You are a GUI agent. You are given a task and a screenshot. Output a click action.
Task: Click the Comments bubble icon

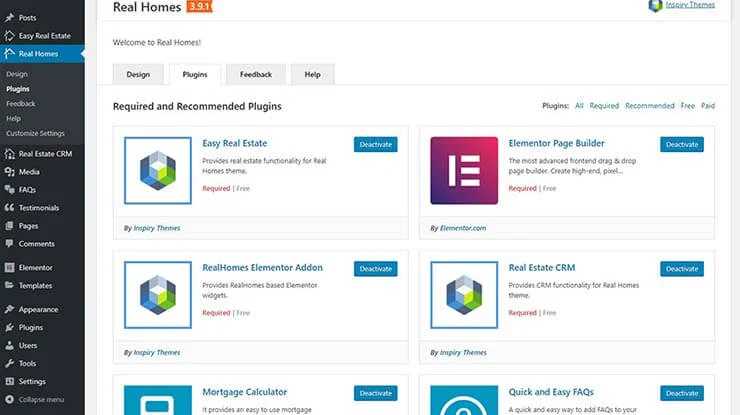click(9, 244)
